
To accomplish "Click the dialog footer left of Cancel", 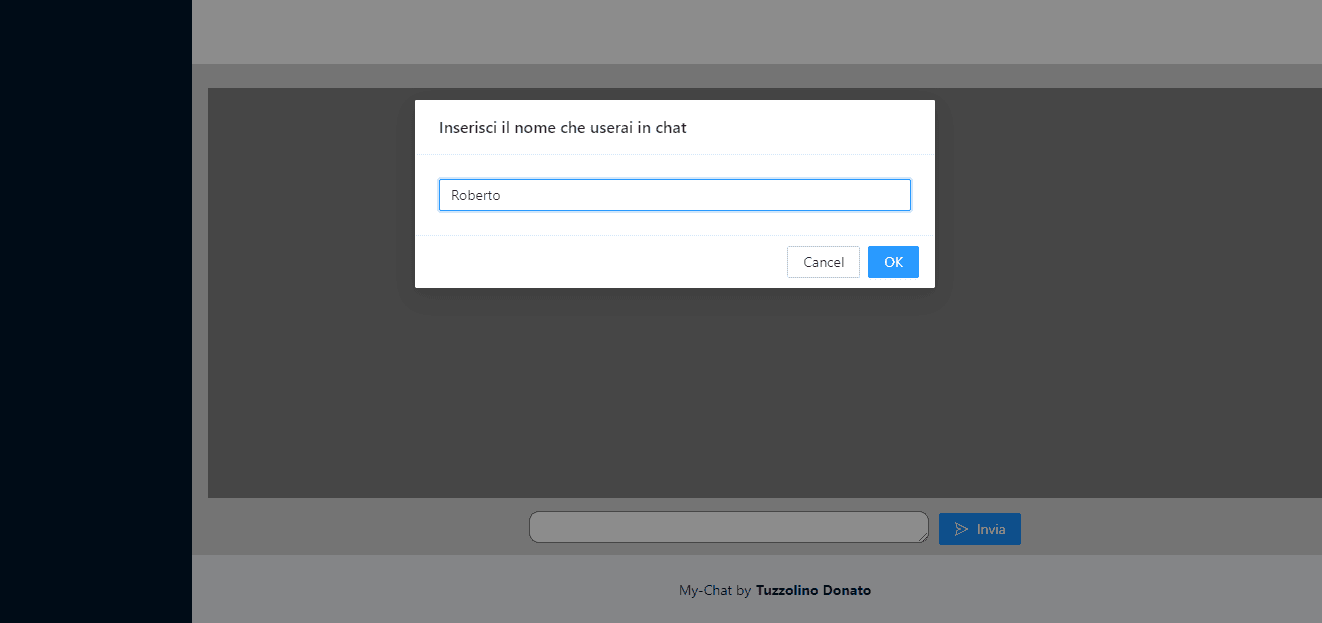I will click(x=600, y=262).
